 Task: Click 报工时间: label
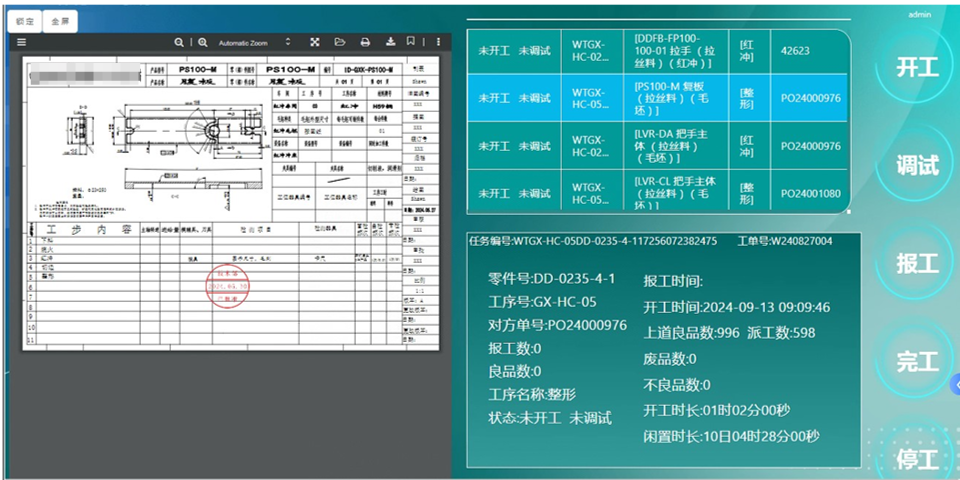coord(673,281)
